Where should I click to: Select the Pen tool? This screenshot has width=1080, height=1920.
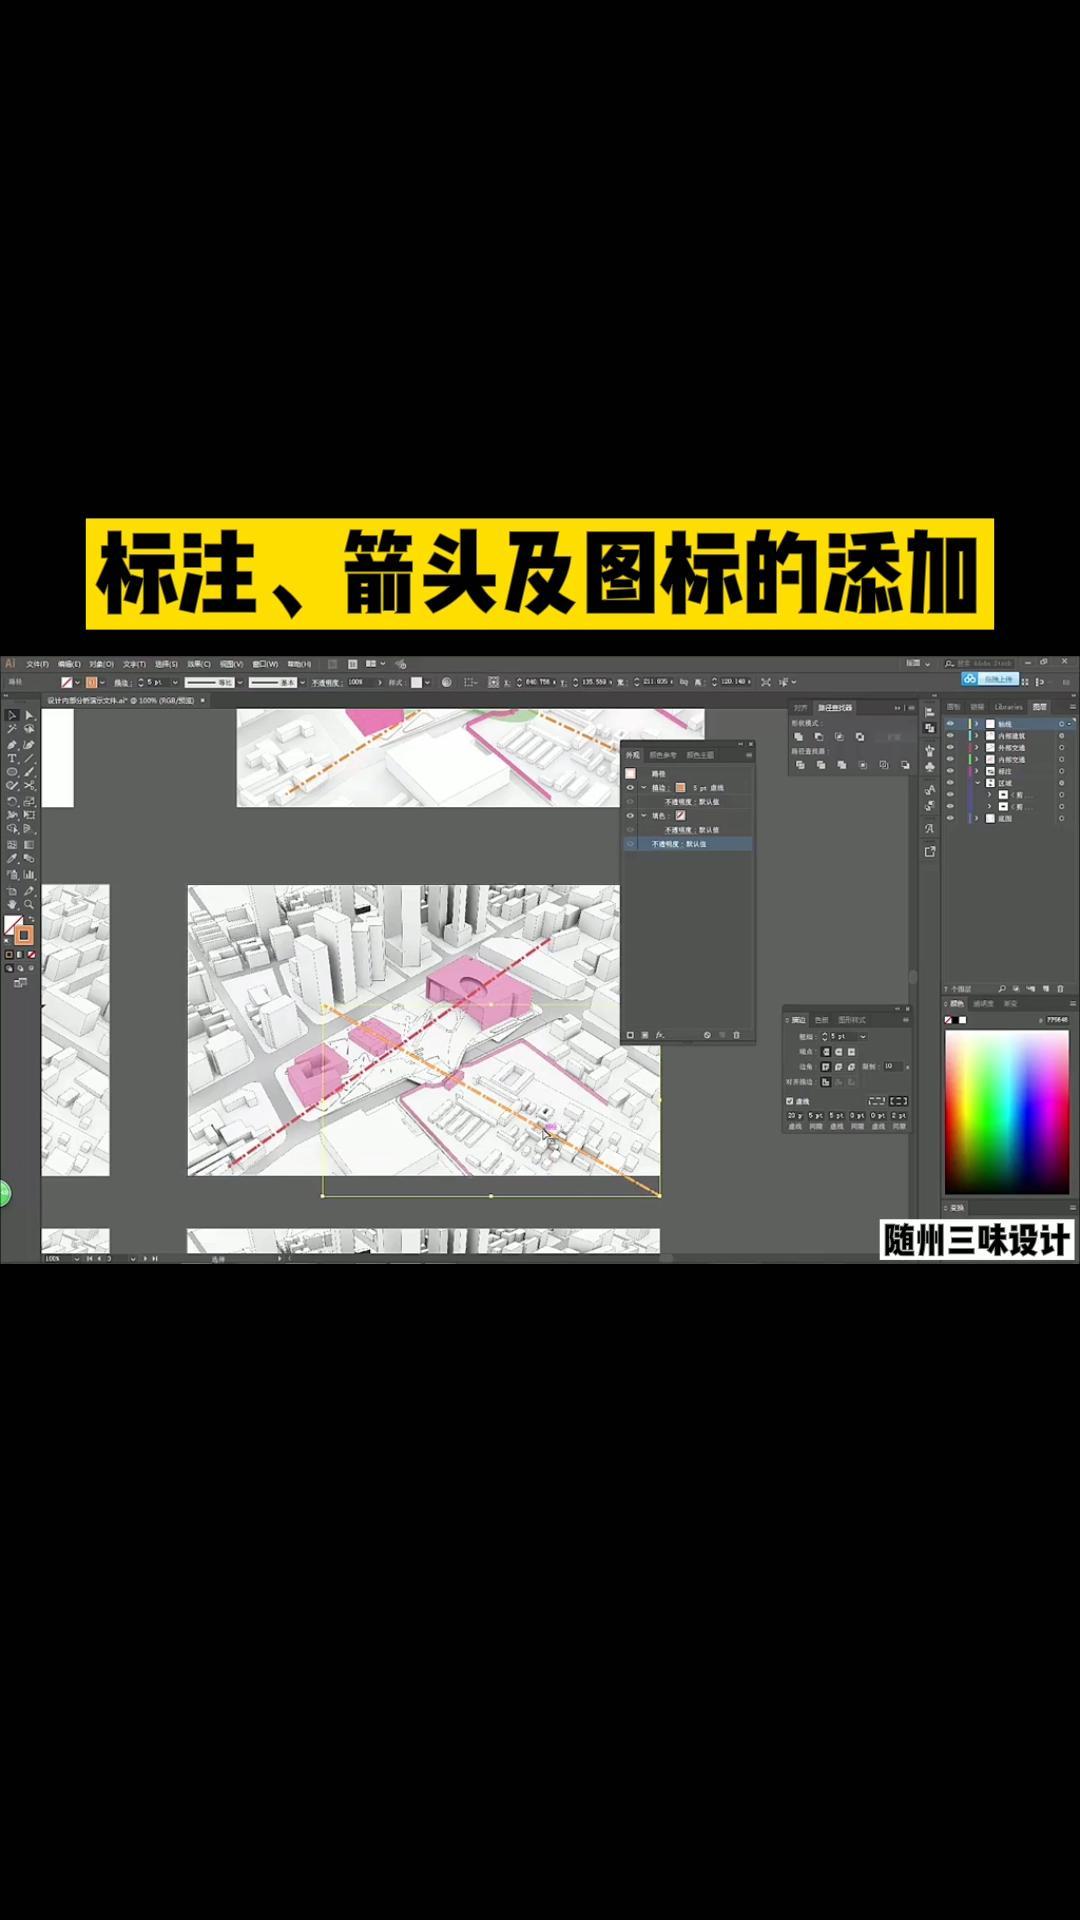(x=12, y=745)
